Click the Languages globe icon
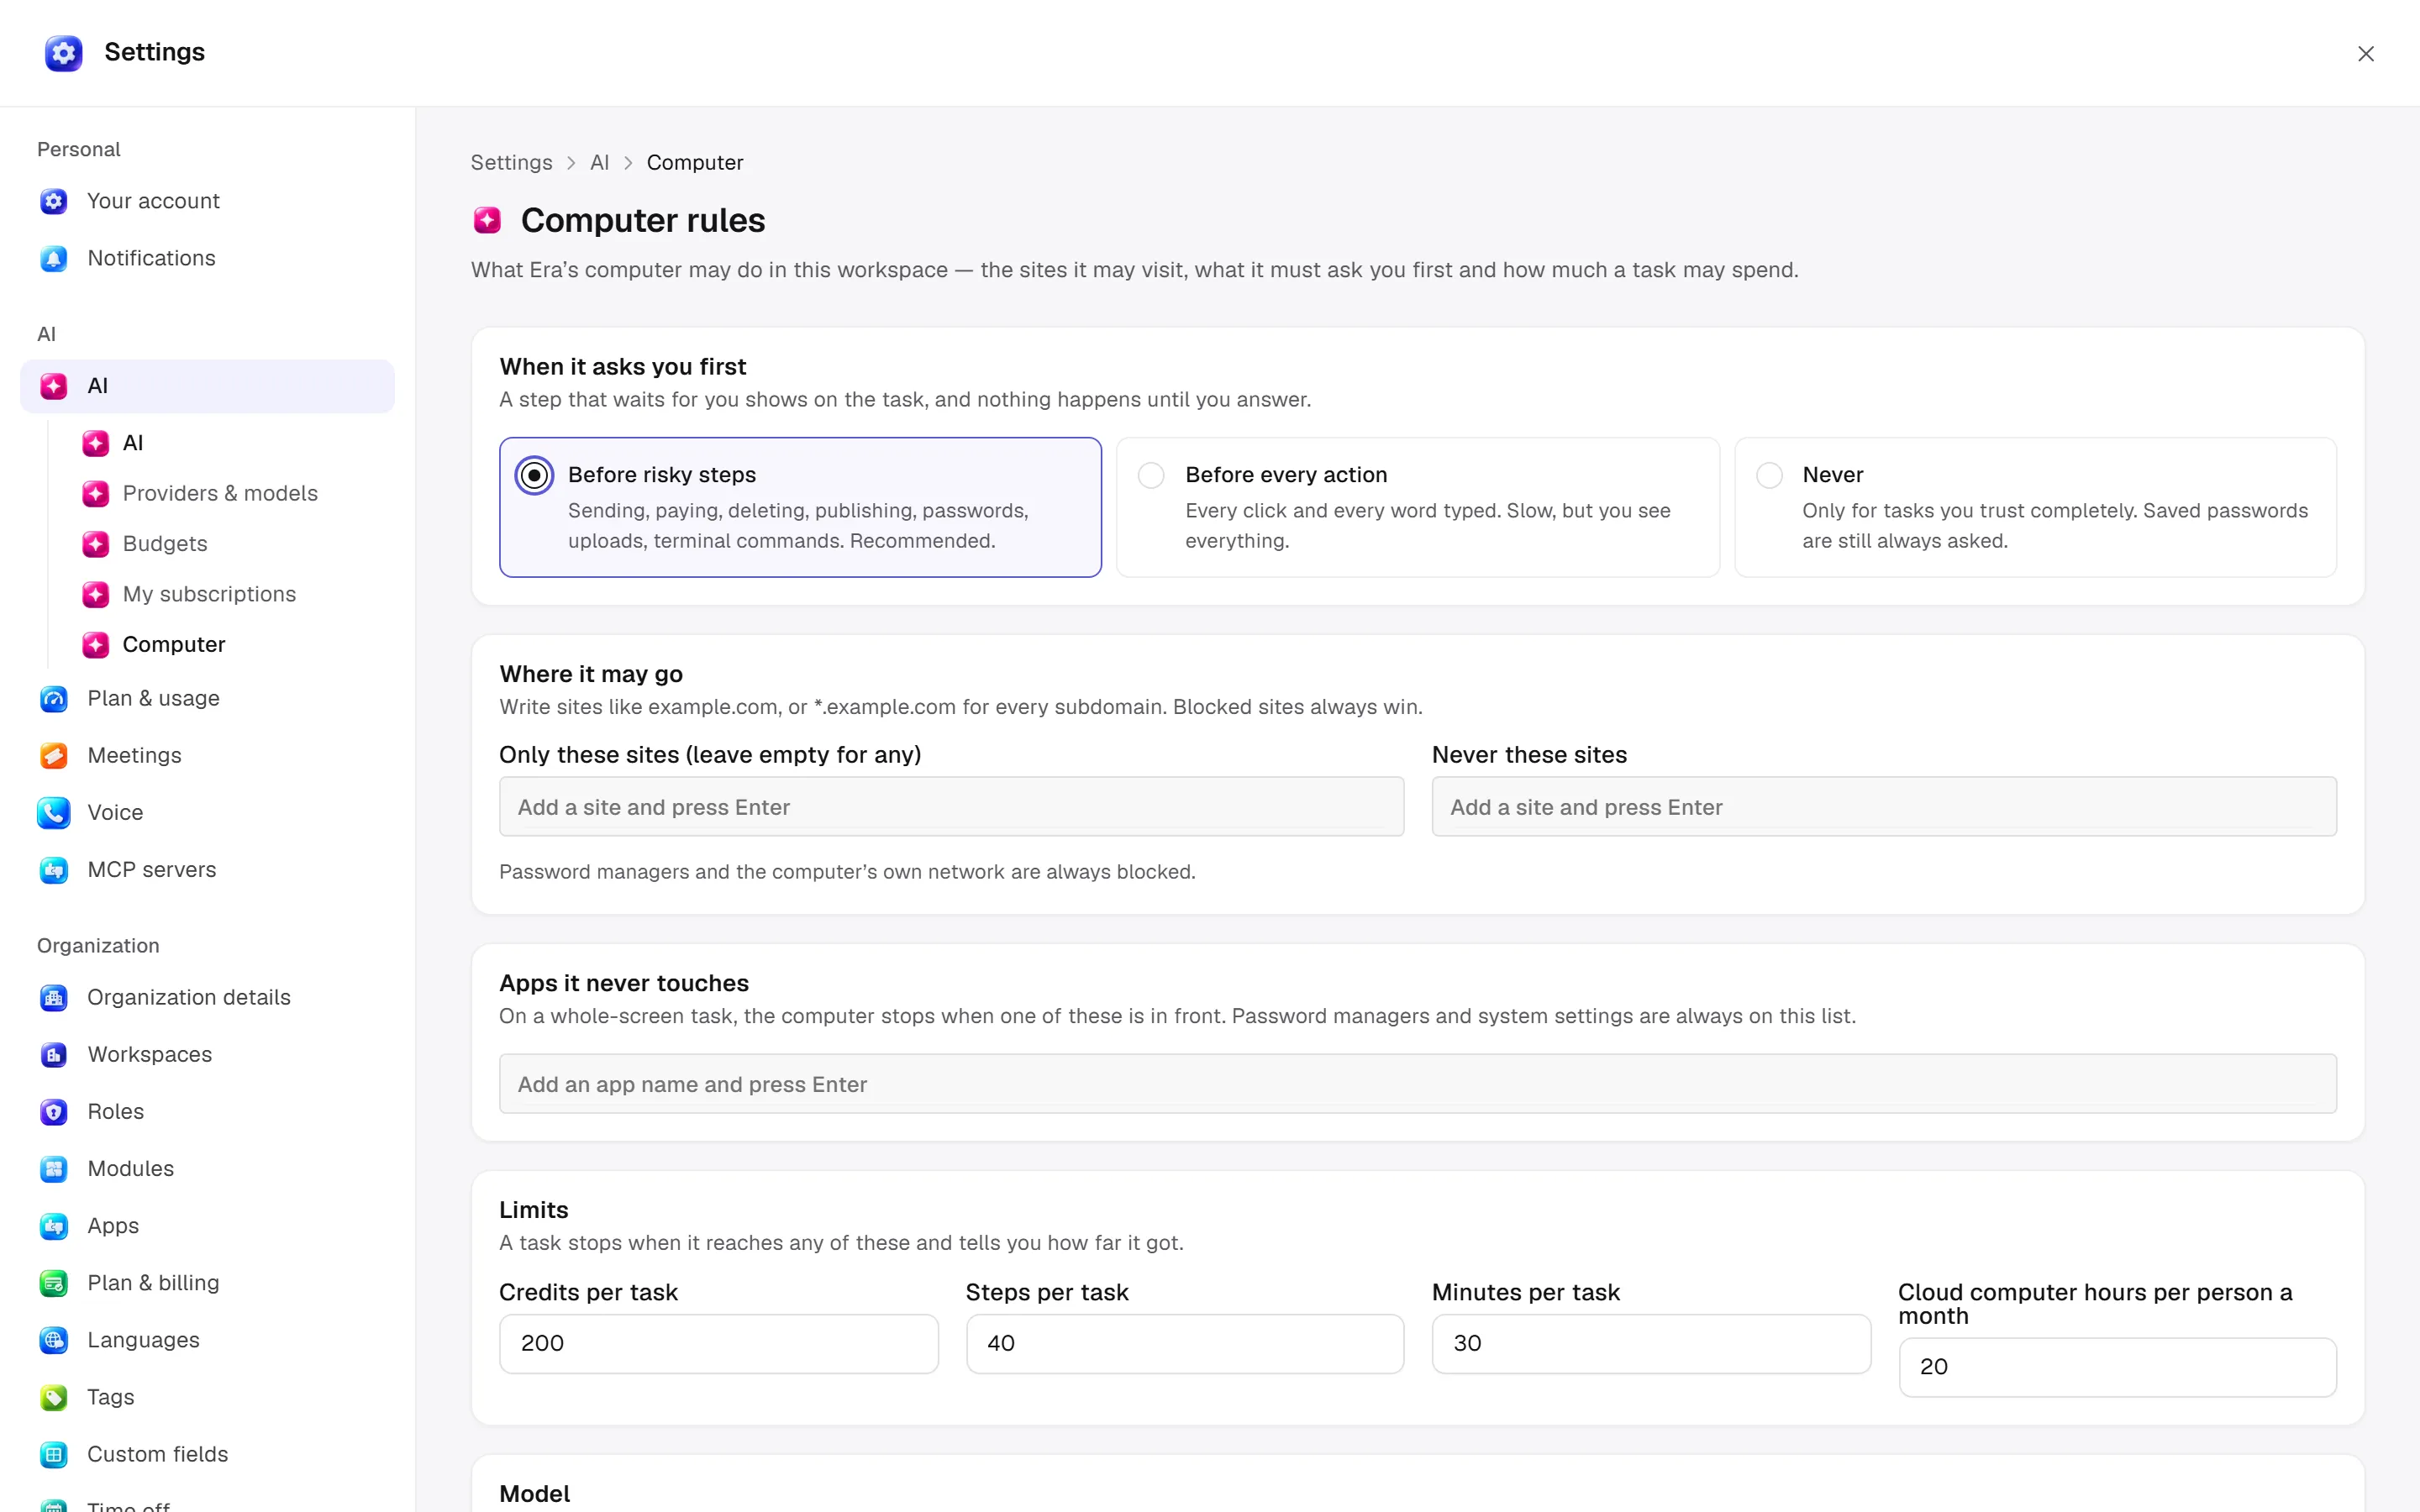This screenshot has width=2420, height=1512. point(54,1339)
